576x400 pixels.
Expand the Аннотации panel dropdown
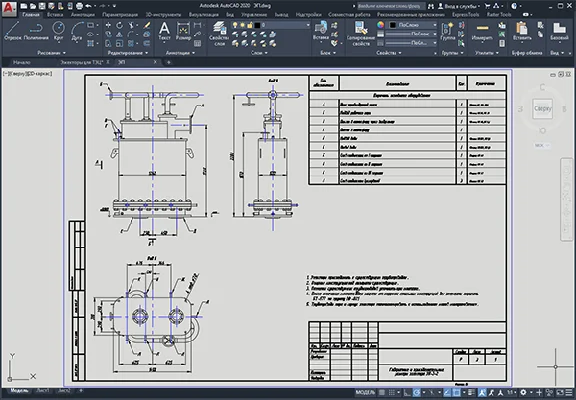pyautogui.click(x=180, y=53)
